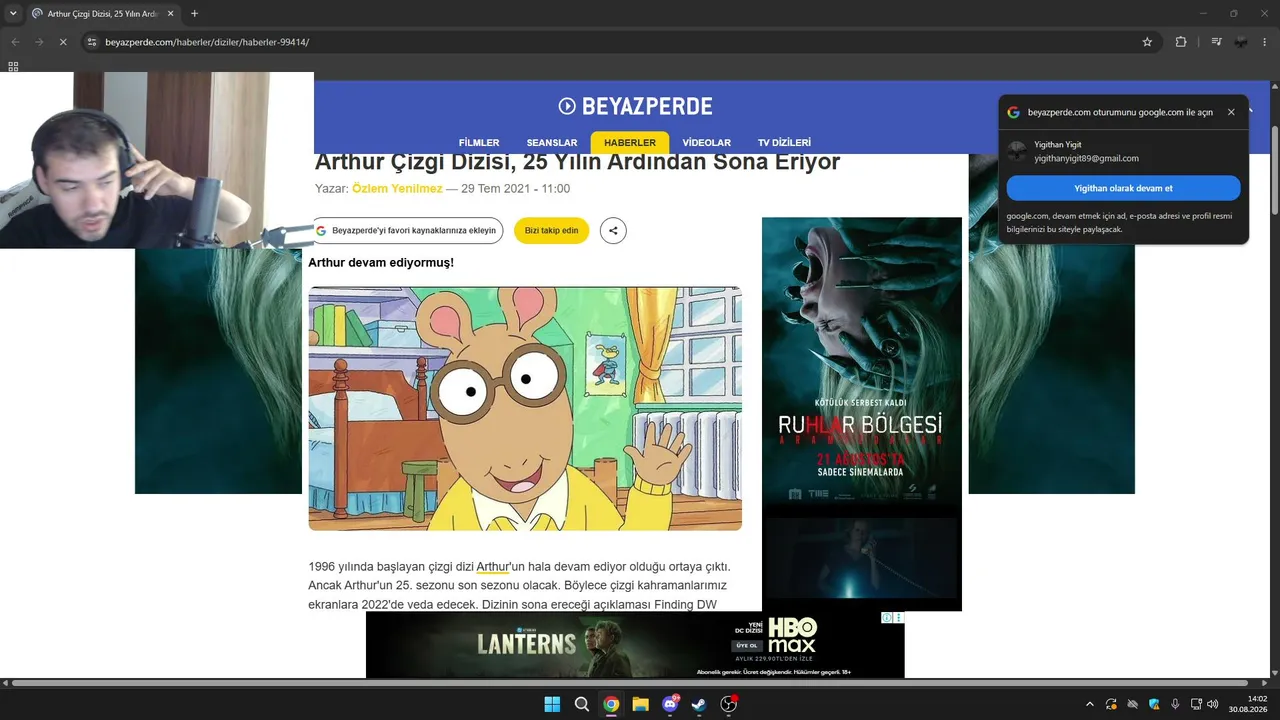Open the Ruhlar Bölgesi movie poster ad
1280x720 pixels.
click(x=862, y=414)
